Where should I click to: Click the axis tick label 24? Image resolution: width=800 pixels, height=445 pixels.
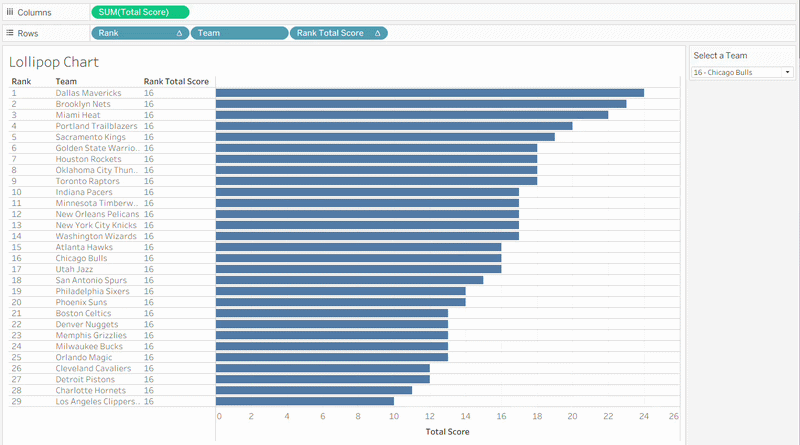point(644,416)
